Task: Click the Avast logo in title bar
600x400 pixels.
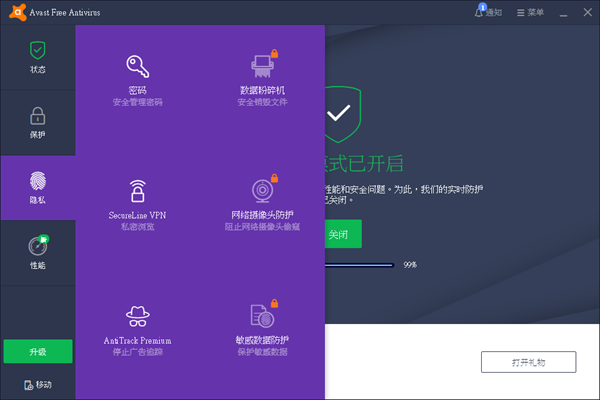Action: [18, 12]
